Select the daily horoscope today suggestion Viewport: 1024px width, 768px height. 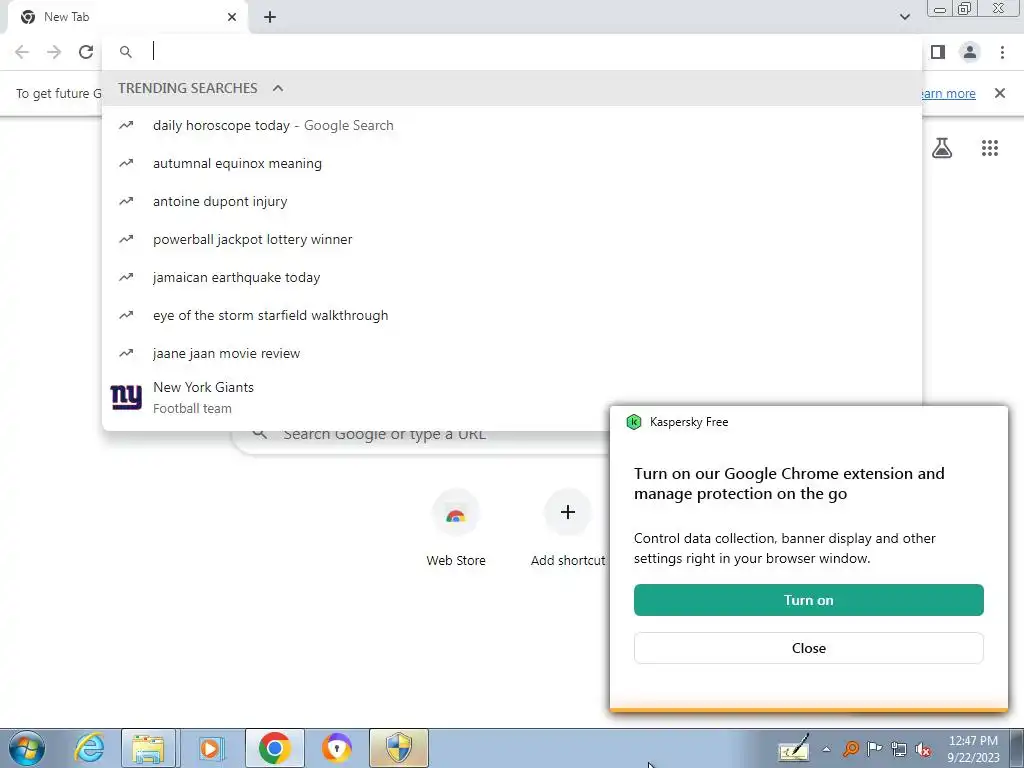point(512,125)
